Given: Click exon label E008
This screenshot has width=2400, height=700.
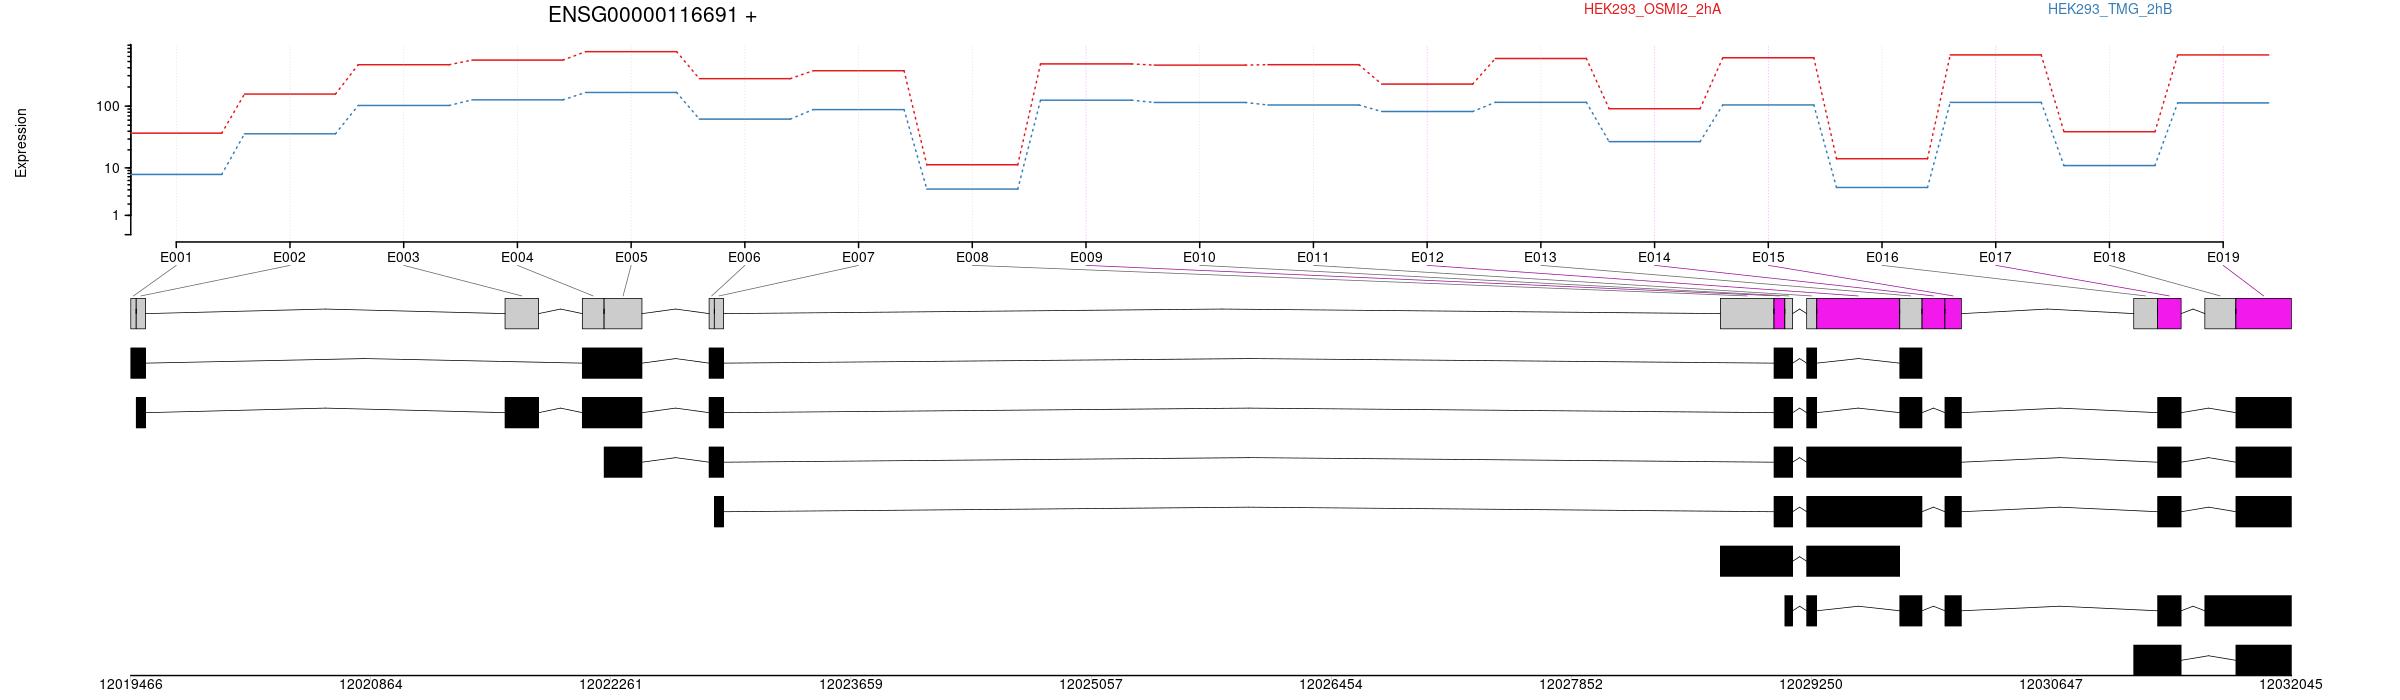Looking at the screenshot, I should click(972, 257).
